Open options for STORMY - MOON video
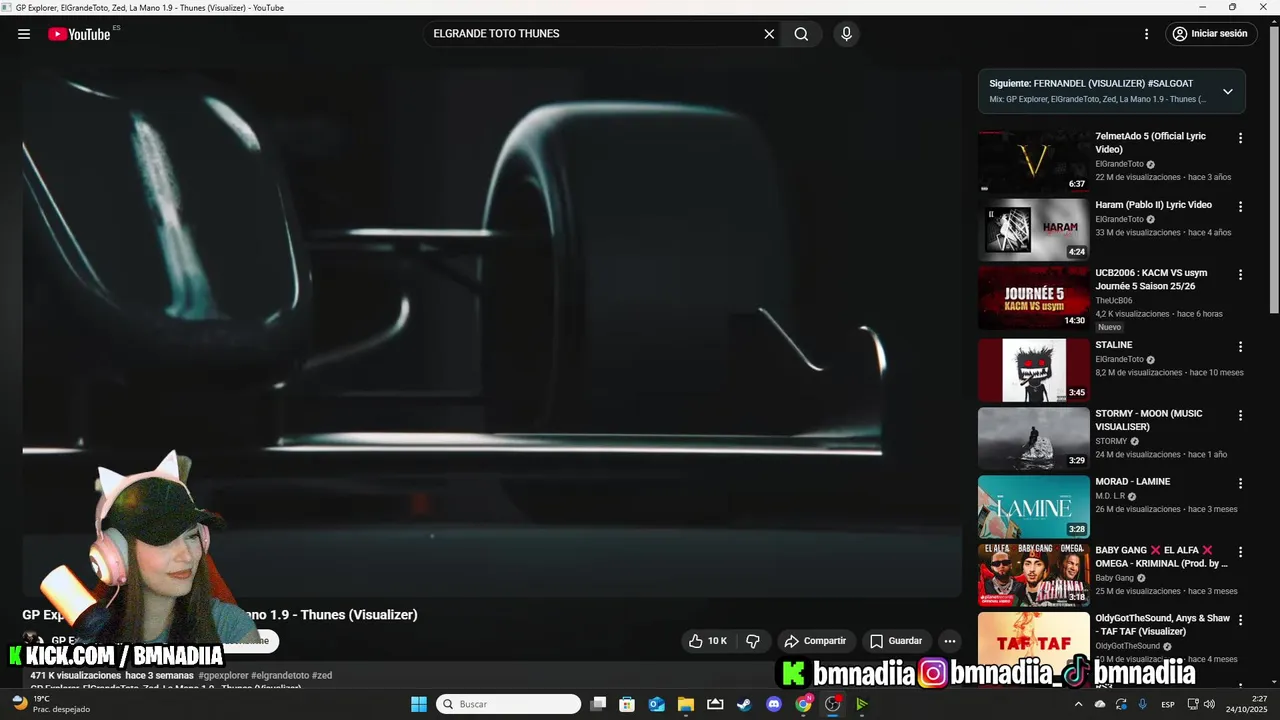 pos(1241,415)
